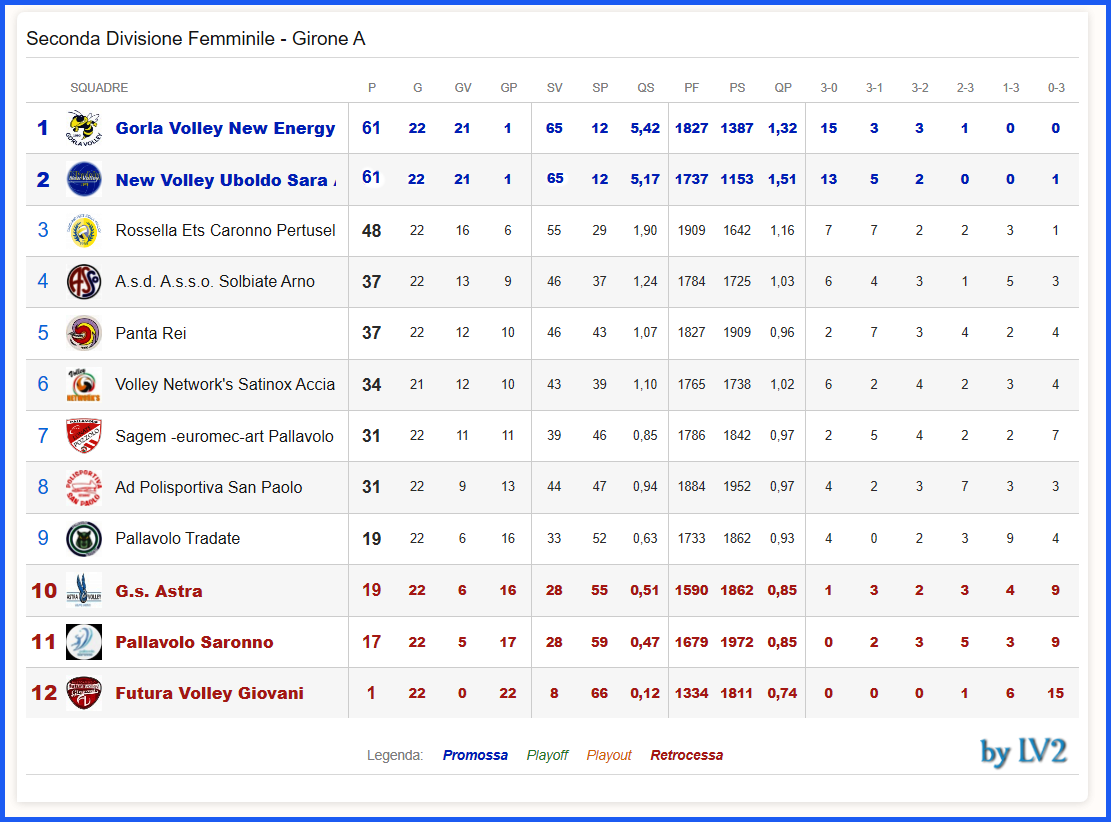Open the Pallavolo Saronno team name
1111x822 pixels.
[194, 642]
